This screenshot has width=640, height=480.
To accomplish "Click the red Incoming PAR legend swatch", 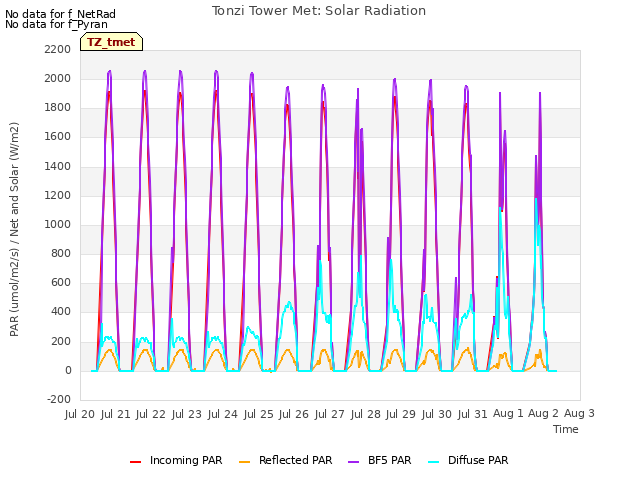I will click(136, 462).
